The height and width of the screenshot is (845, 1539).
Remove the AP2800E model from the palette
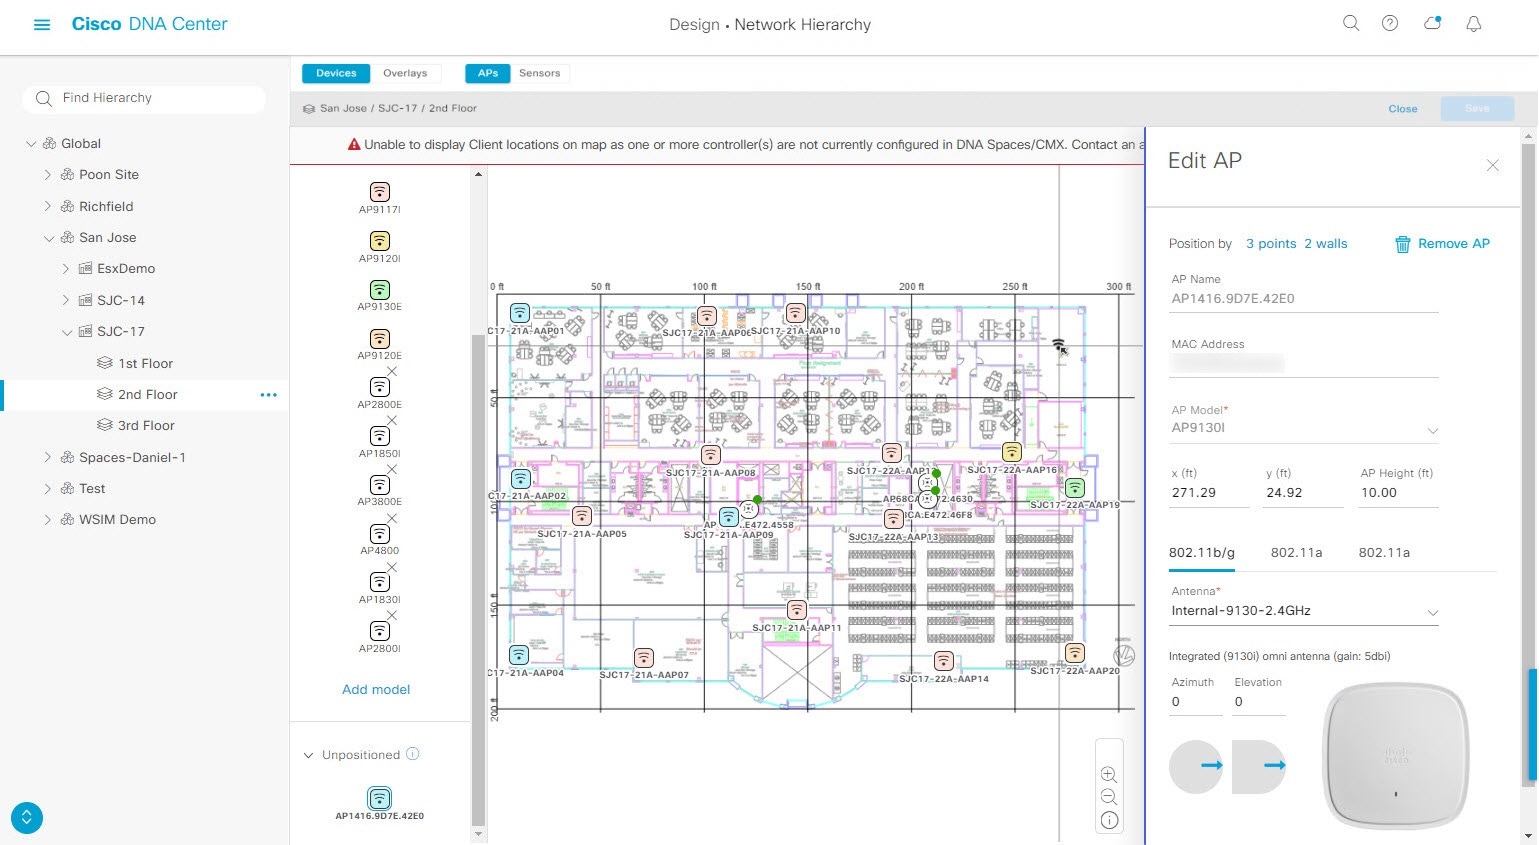click(x=392, y=372)
